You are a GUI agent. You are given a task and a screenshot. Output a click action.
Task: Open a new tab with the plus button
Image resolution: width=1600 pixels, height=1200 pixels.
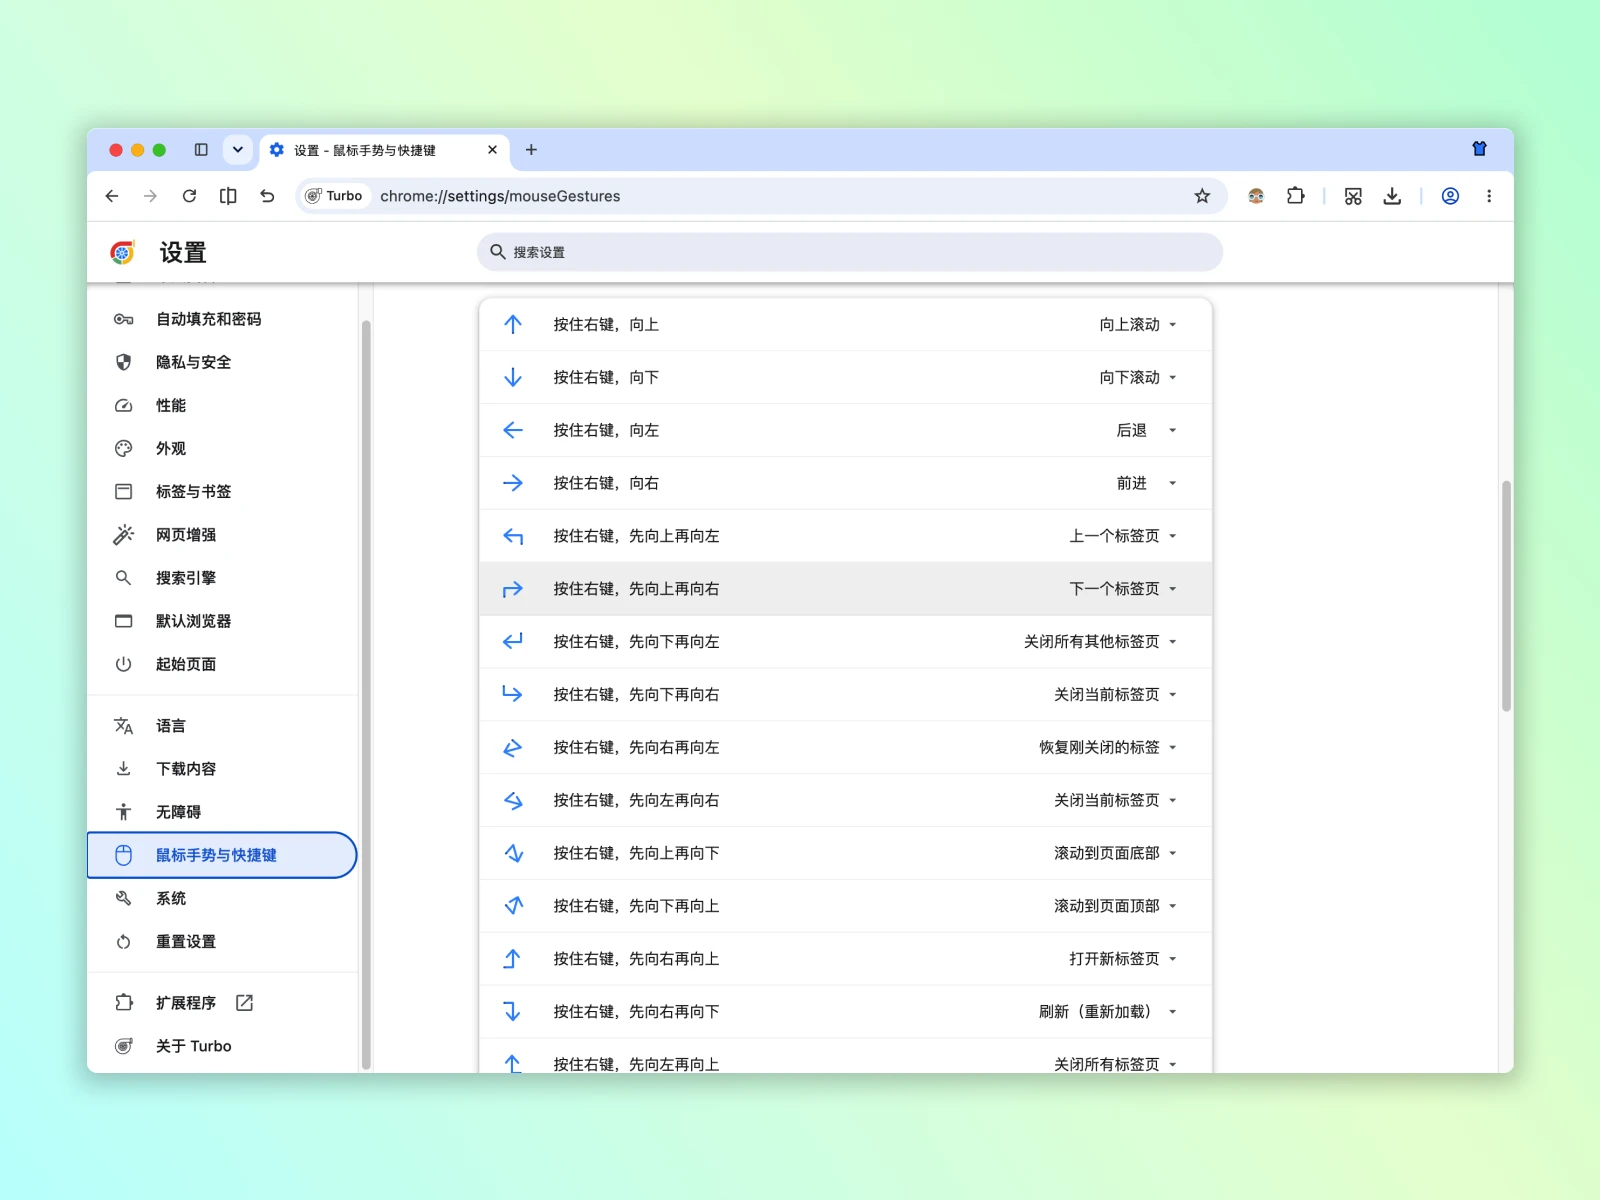click(531, 150)
